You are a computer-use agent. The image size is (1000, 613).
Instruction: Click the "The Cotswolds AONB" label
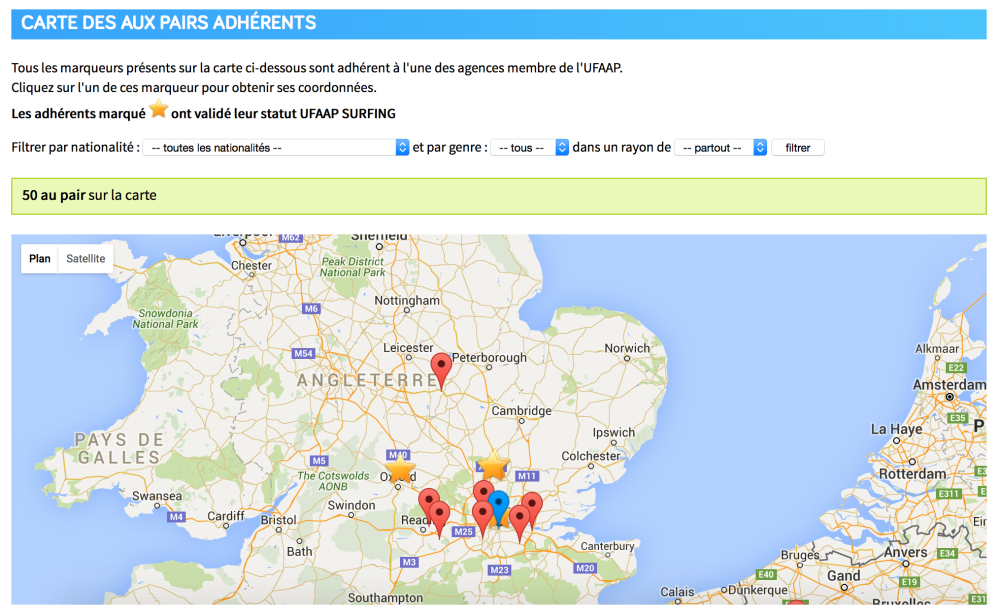[x=334, y=481]
